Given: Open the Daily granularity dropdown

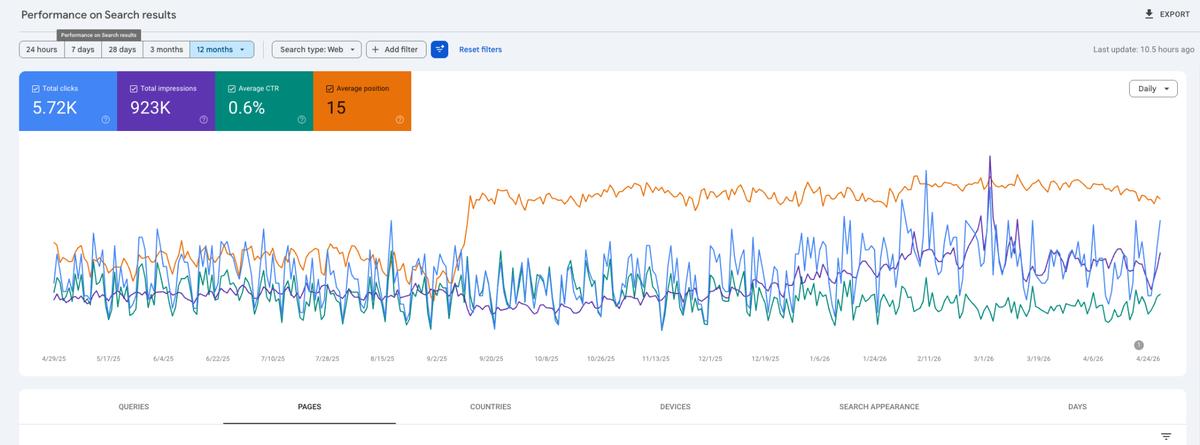Looking at the screenshot, I should (x=1153, y=89).
